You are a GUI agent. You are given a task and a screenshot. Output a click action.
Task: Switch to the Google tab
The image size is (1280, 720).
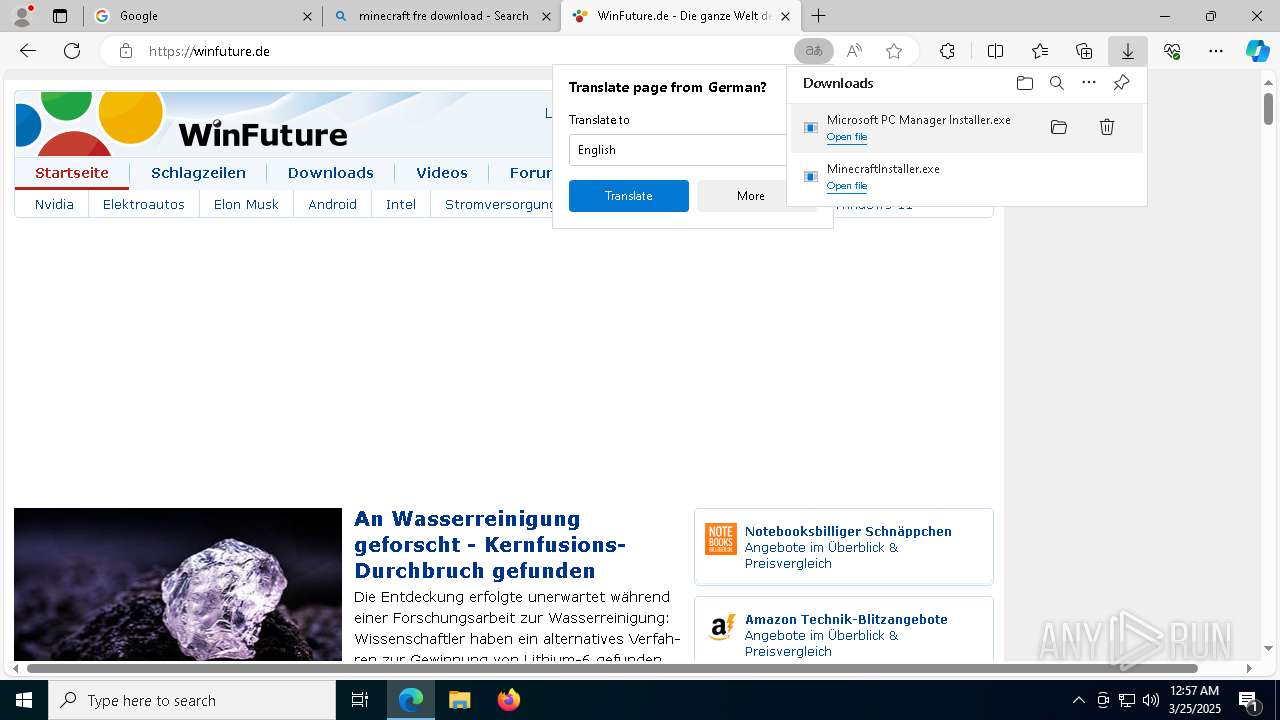(x=203, y=16)
